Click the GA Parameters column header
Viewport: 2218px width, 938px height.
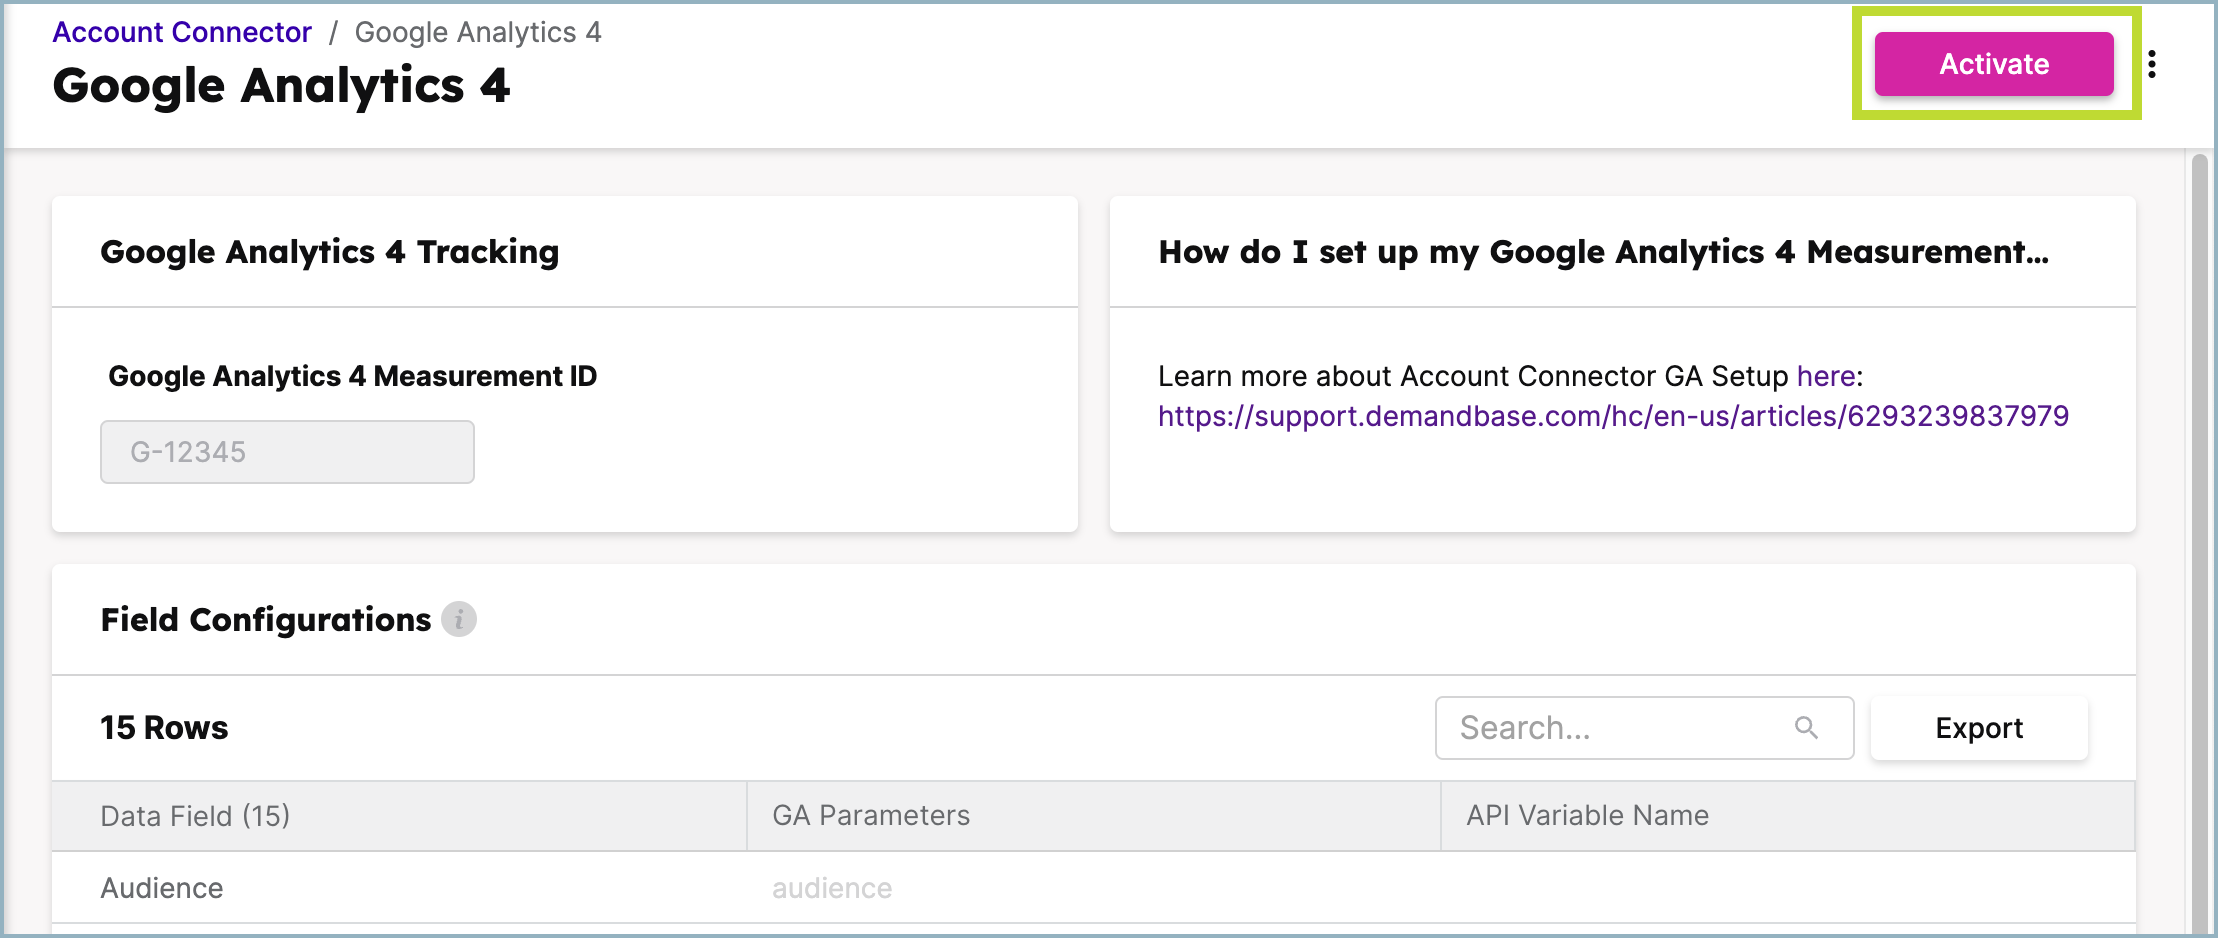click(870, 816)
